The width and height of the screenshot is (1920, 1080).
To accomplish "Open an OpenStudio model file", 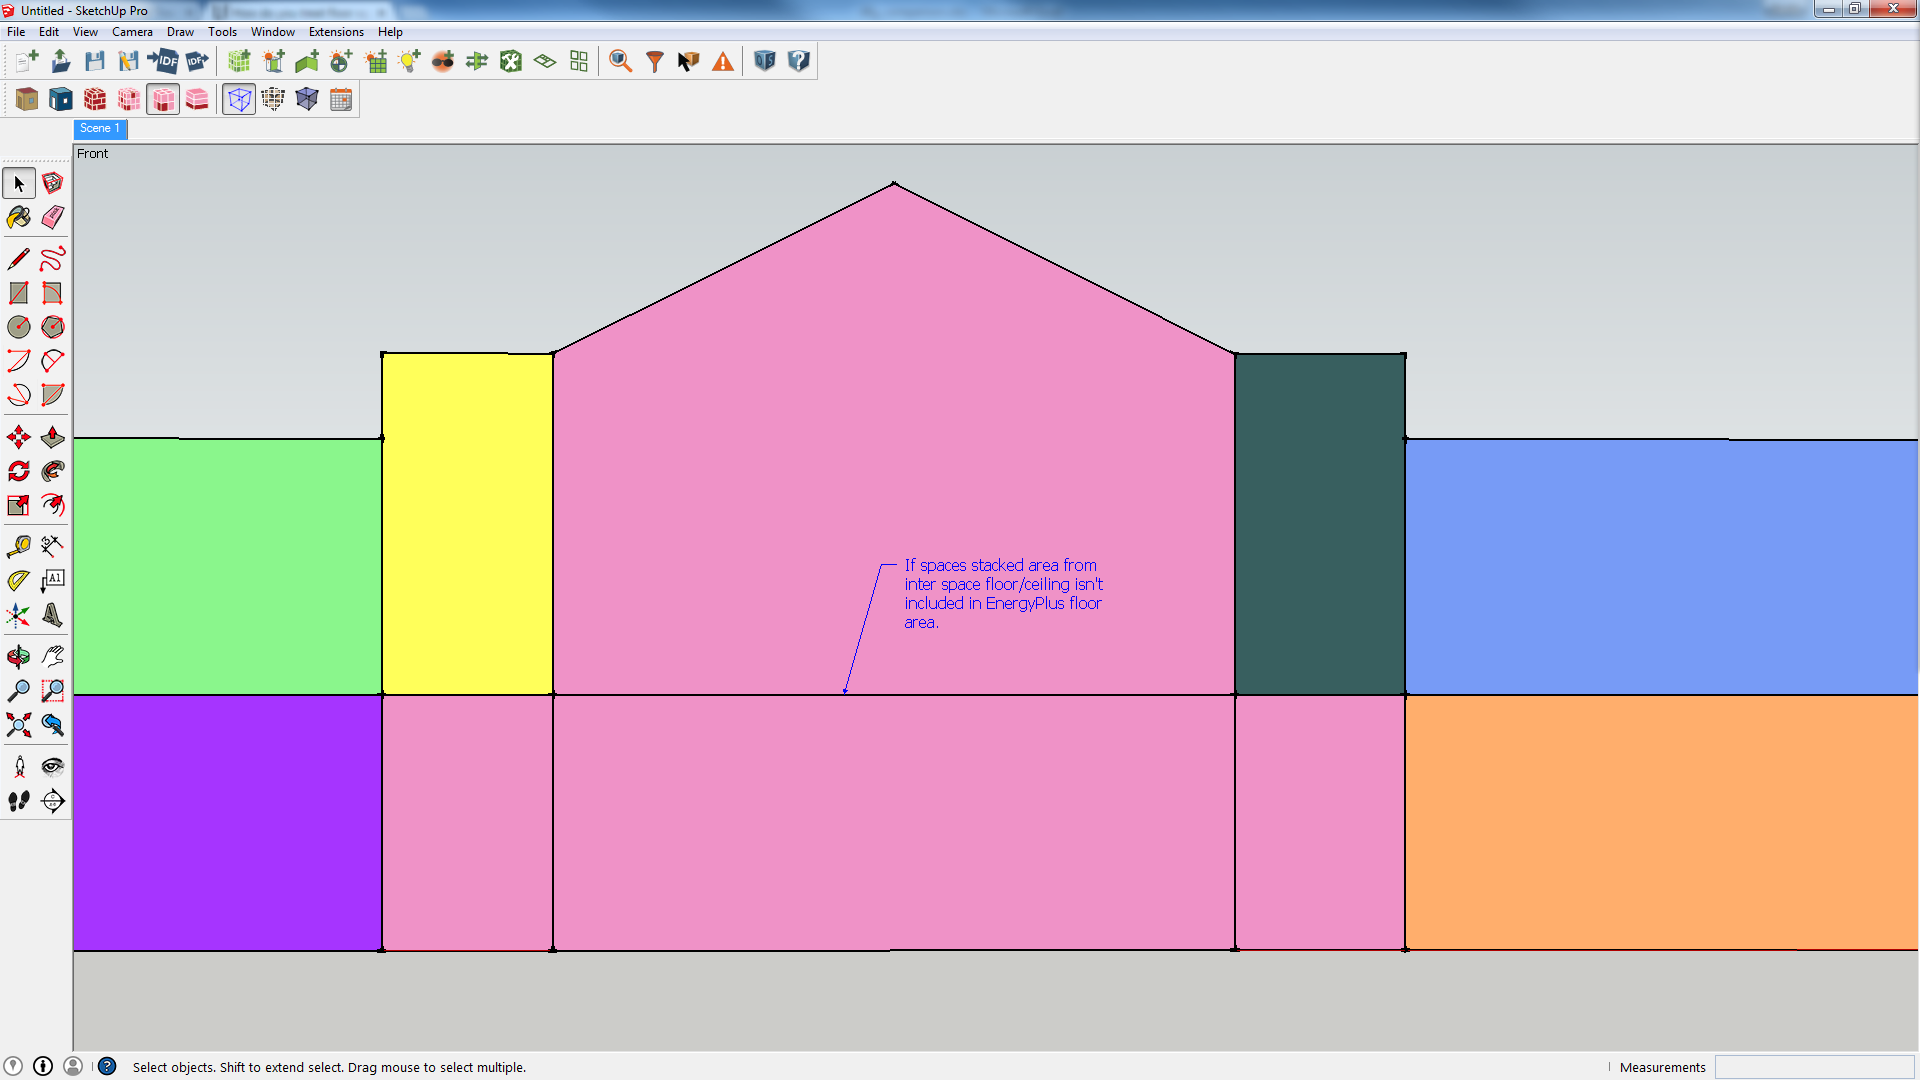I will tap(61, 62).
